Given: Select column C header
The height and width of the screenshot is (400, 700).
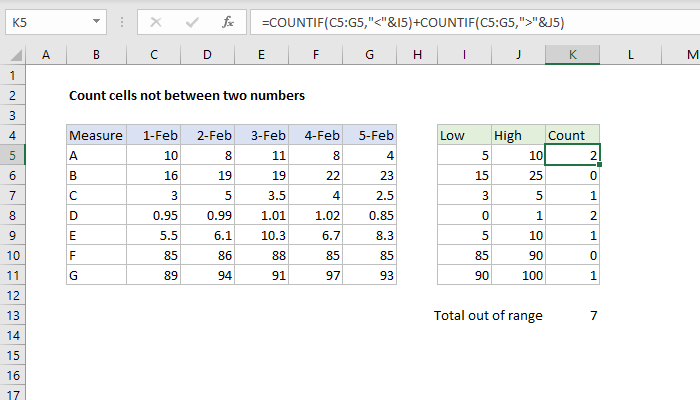Looking at the screenshot, I should [154, 55].
